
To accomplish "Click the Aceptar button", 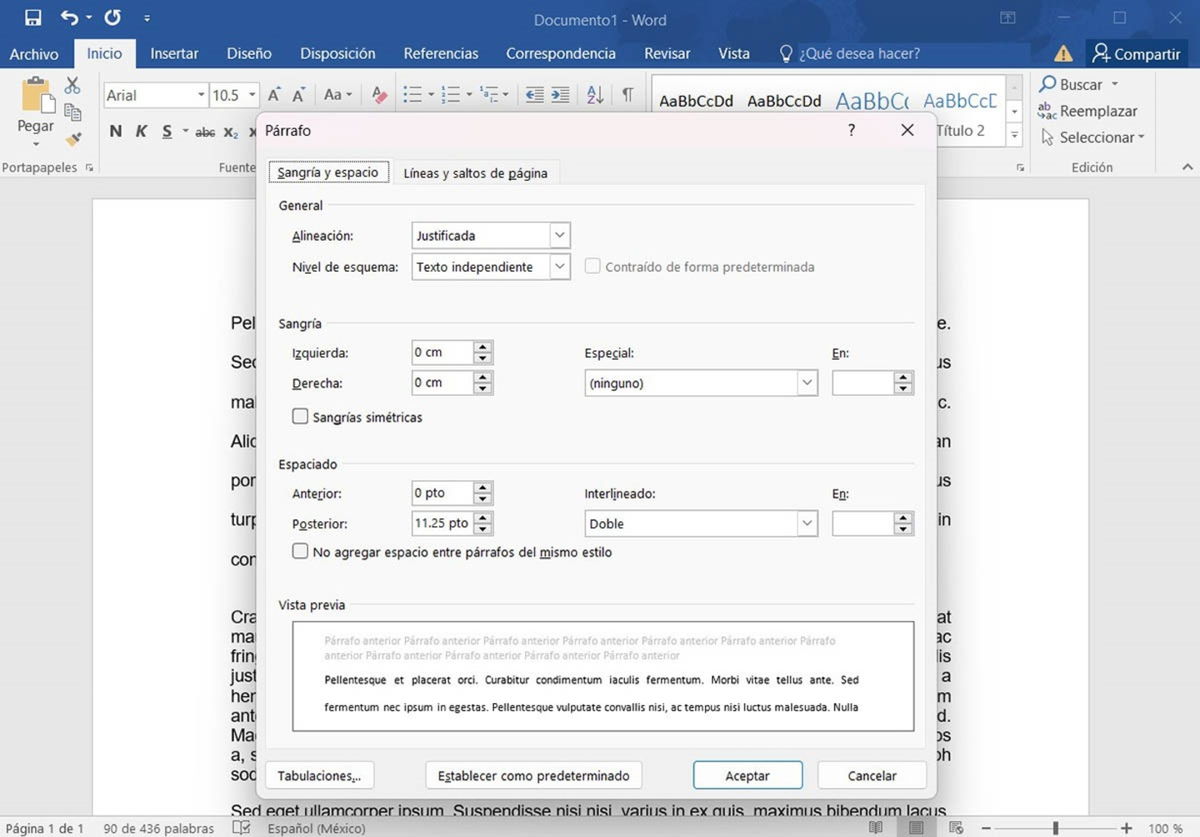I will click(x=747, y=774).
